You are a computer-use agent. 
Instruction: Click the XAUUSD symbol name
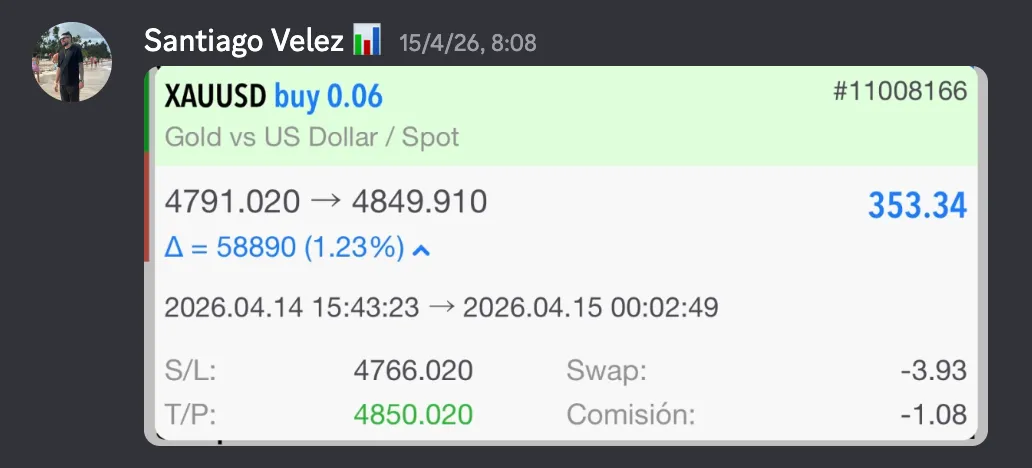coord(215,97)
